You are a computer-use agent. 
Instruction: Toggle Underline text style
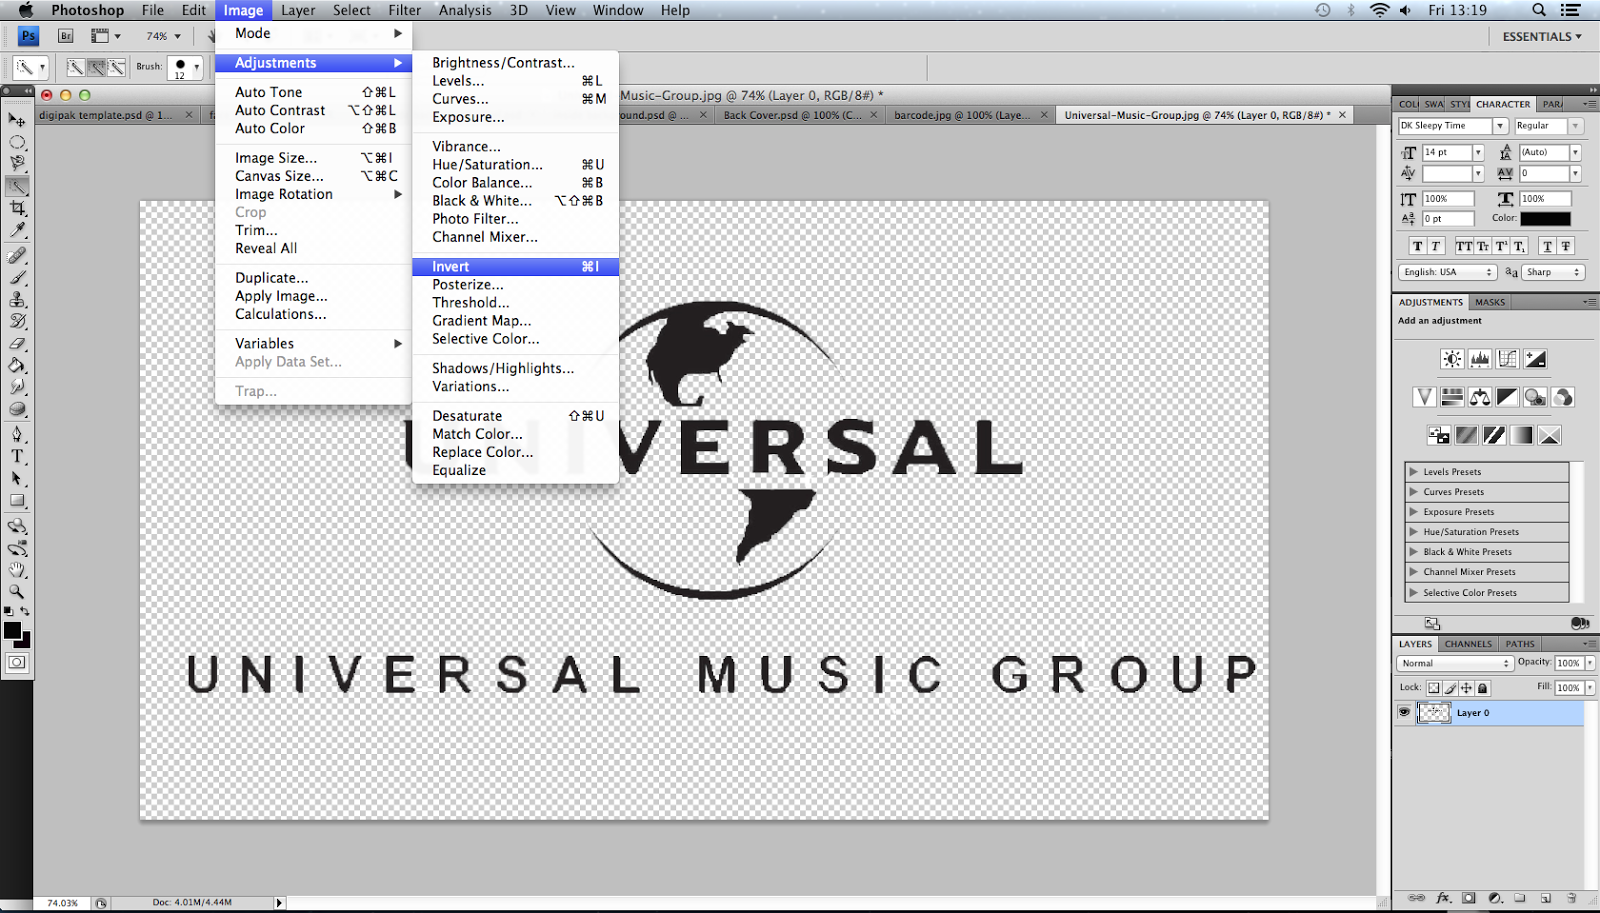[1548, 246]
